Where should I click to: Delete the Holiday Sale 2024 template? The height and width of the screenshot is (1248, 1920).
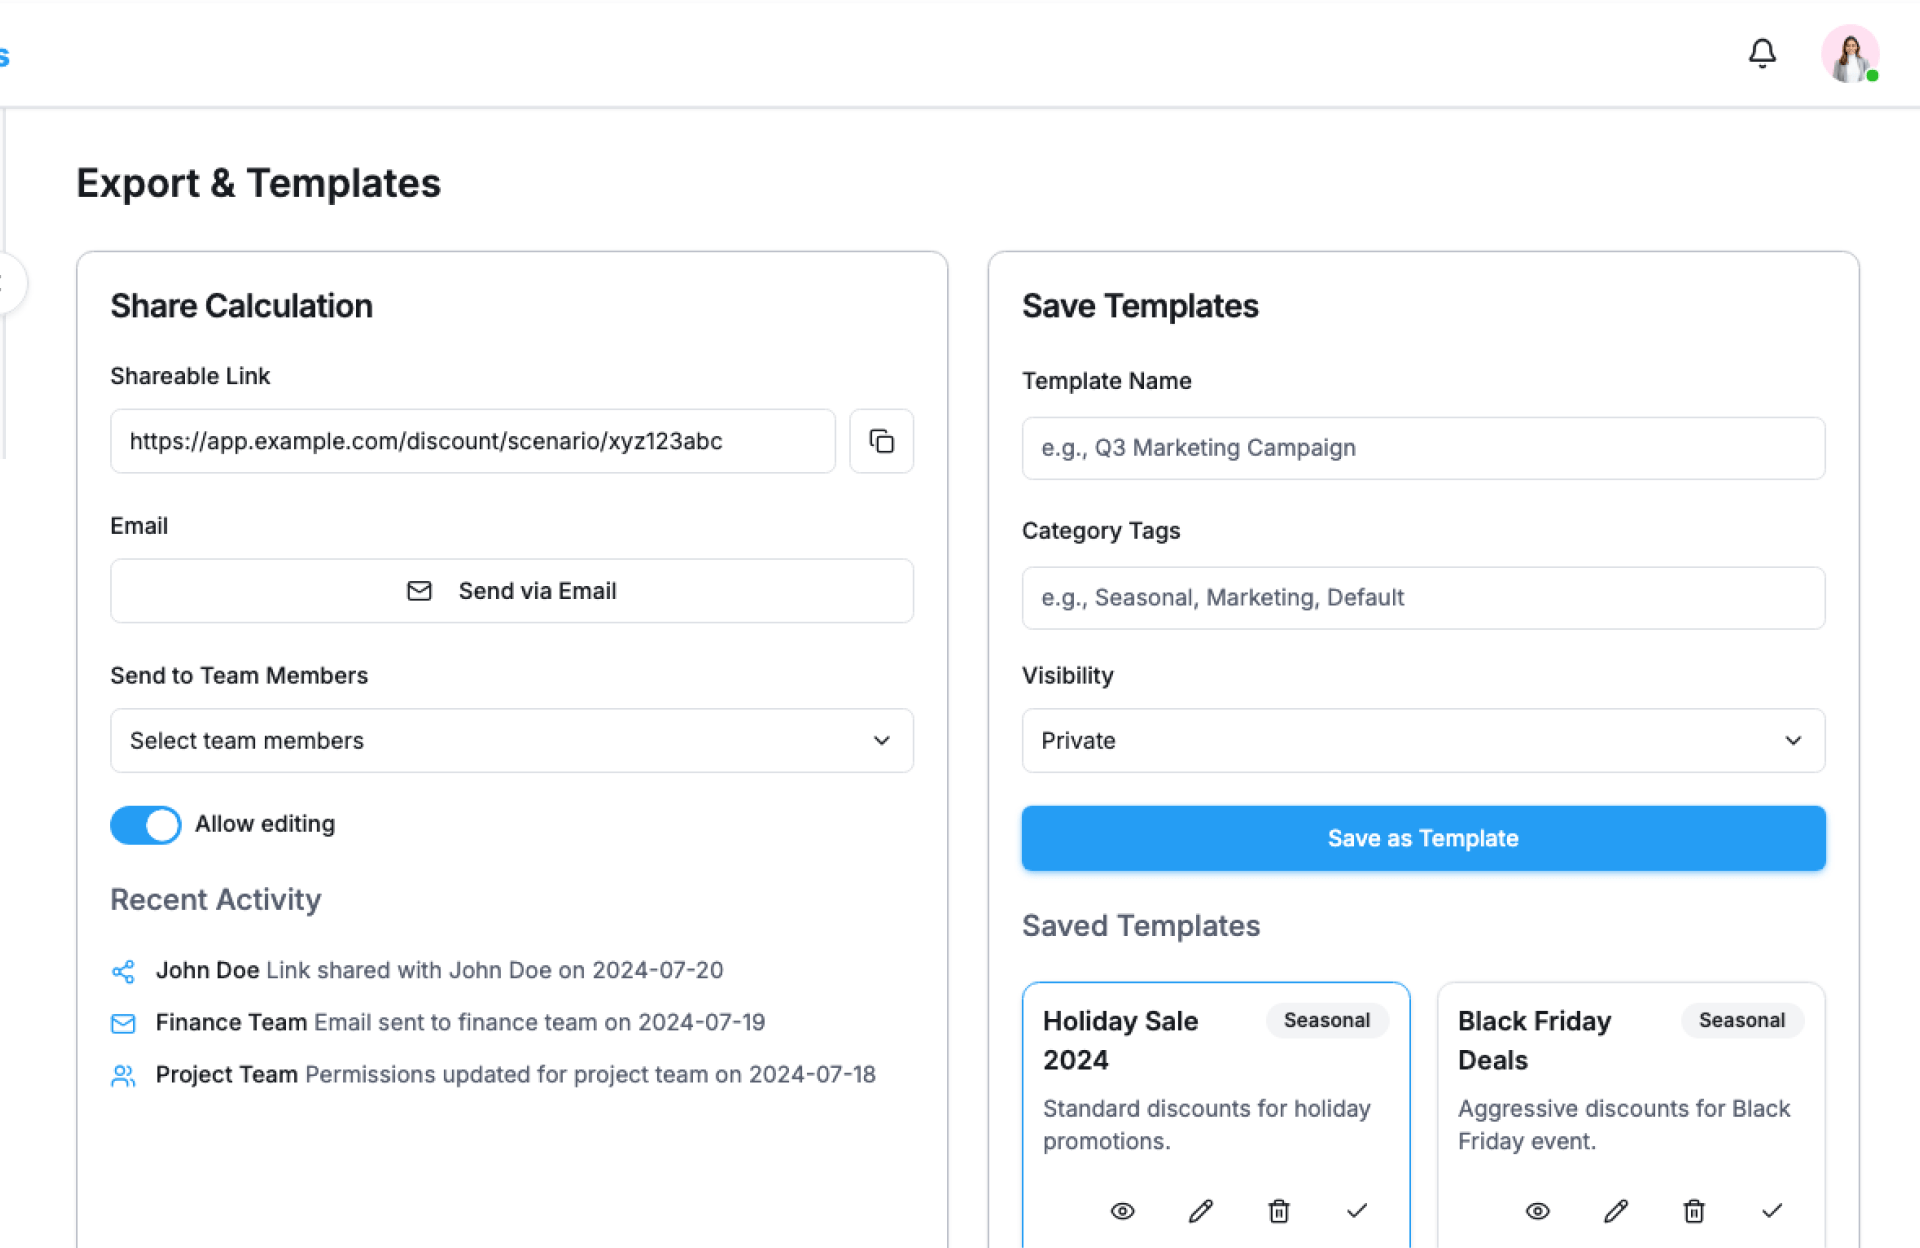click(x=1279, y=1211)
